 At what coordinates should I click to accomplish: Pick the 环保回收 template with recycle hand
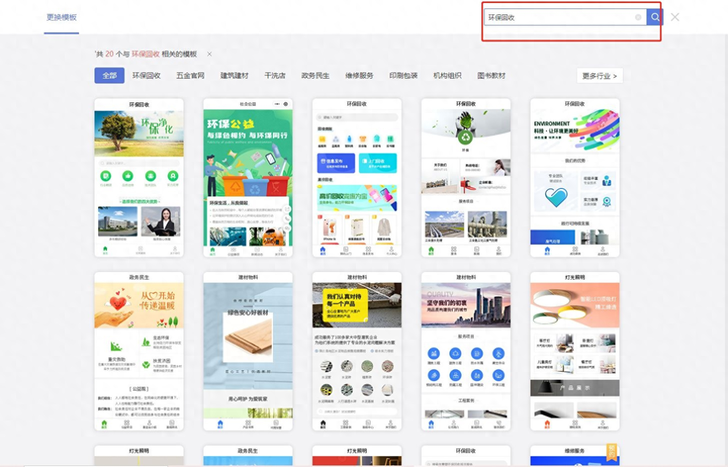pos(466,178)
